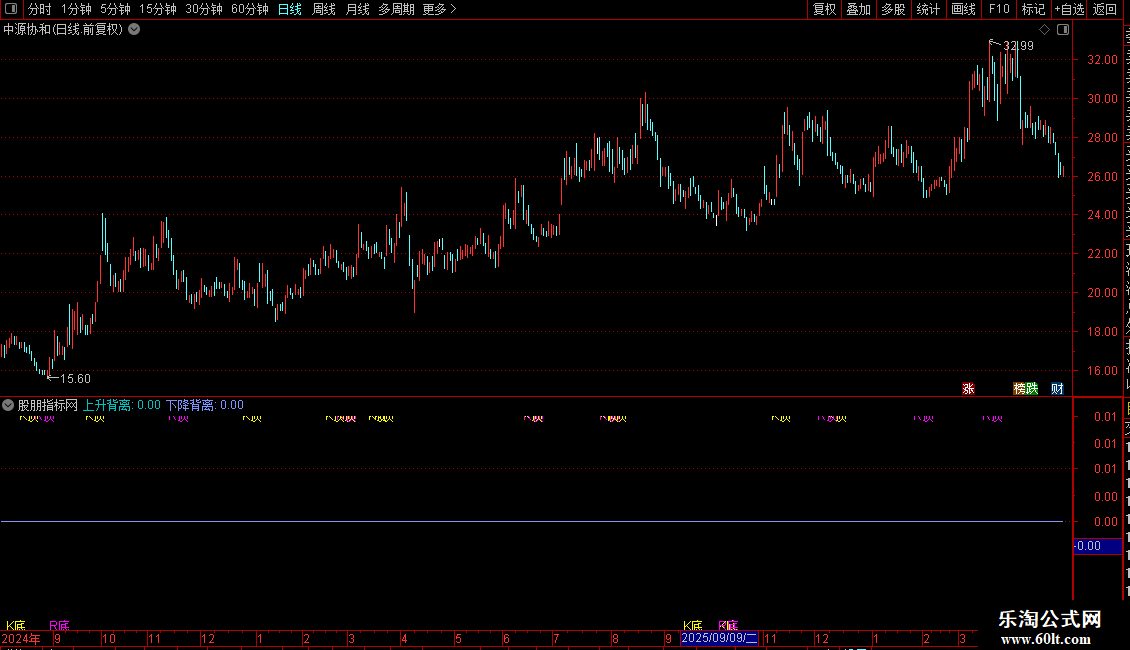Click the 上升背离: 0.00 indicator value
Screen dimensions: 1130x650
coord(122,405)
